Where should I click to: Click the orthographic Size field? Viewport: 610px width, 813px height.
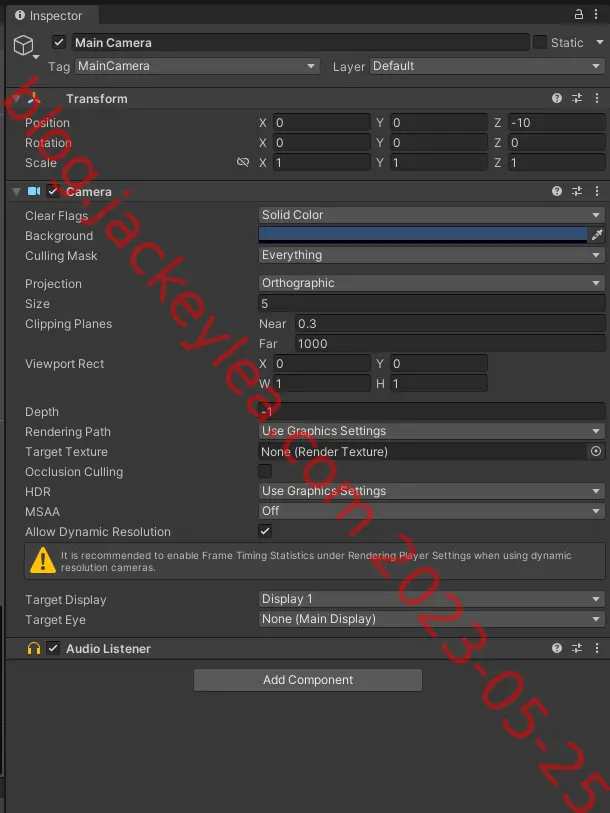point(432,303)
